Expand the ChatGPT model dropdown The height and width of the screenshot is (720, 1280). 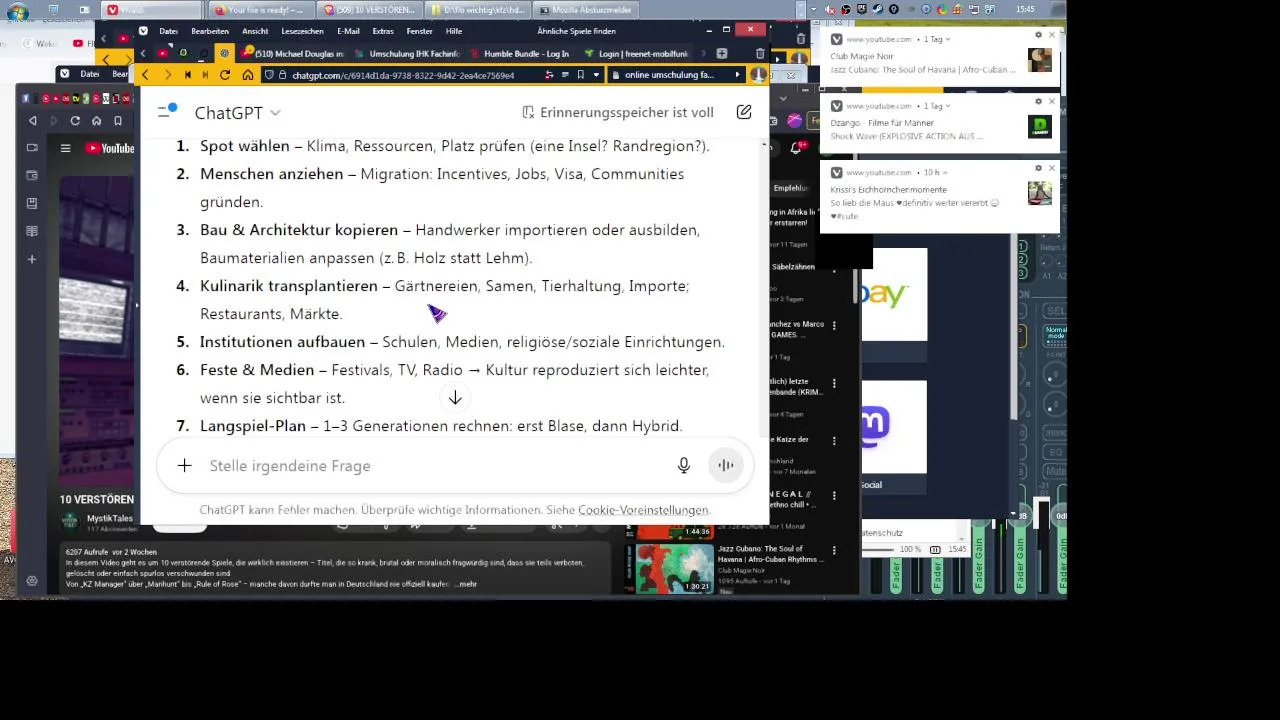(238, 113)
